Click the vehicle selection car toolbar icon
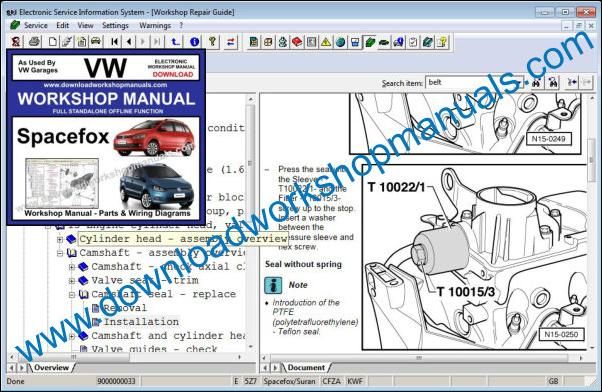 [96, 41]
